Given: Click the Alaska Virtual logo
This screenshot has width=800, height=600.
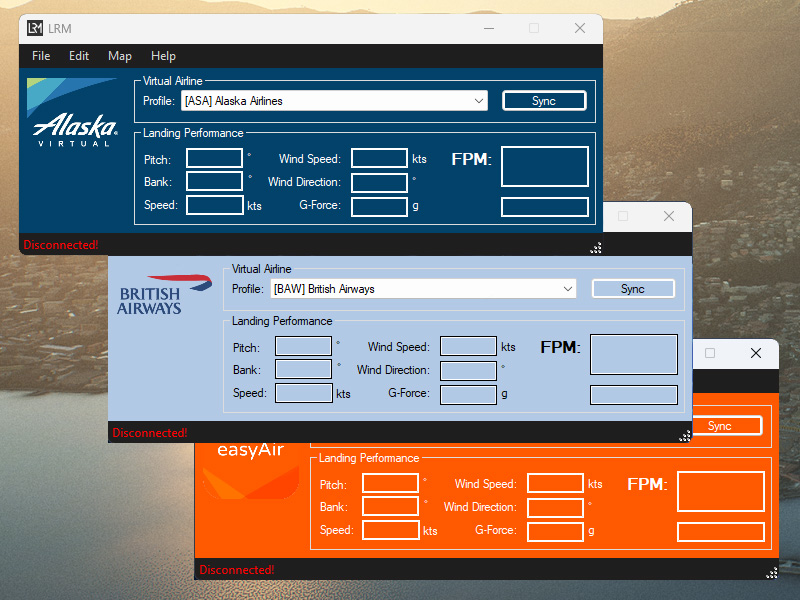Looking at the screenshot, I should 72,113.
